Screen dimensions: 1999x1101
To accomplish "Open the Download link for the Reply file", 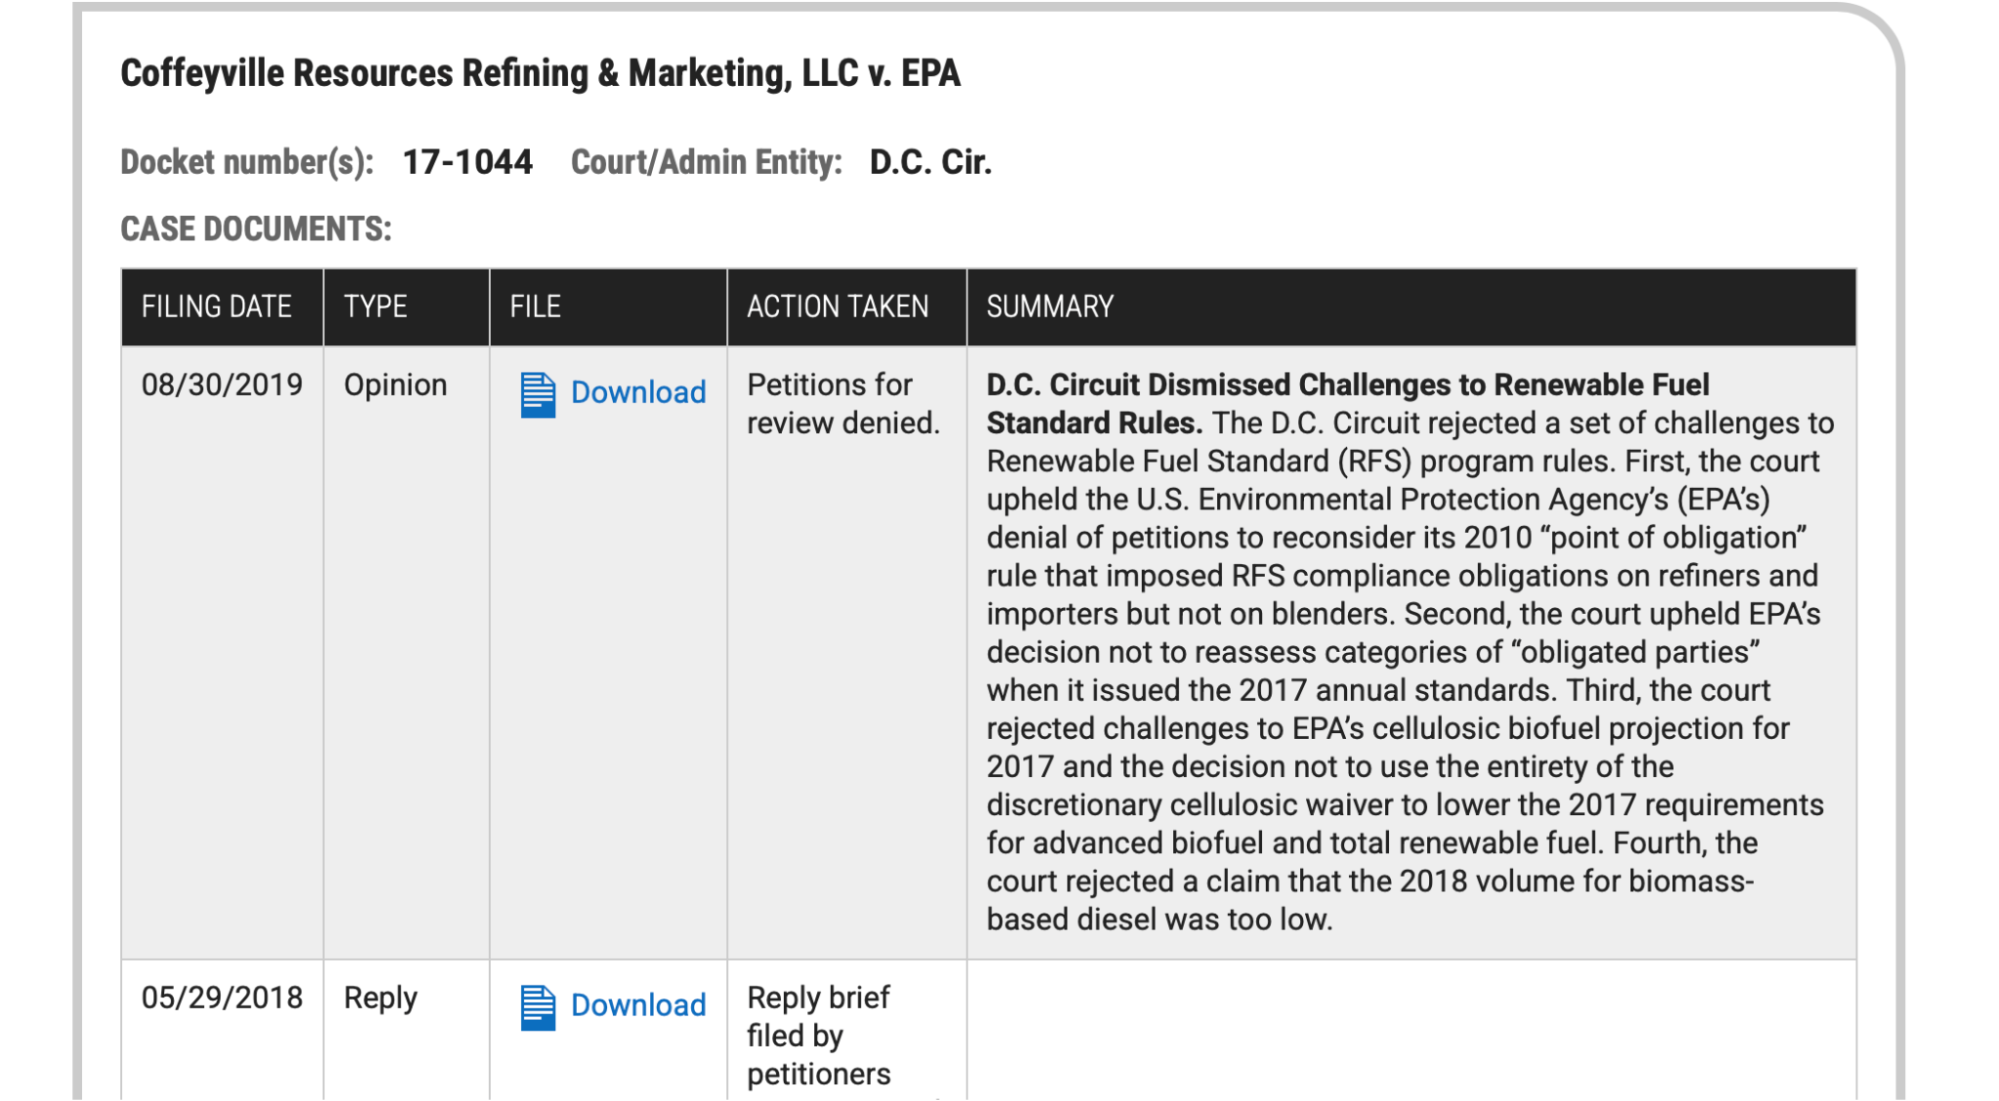I will [x=638, y=1005].
